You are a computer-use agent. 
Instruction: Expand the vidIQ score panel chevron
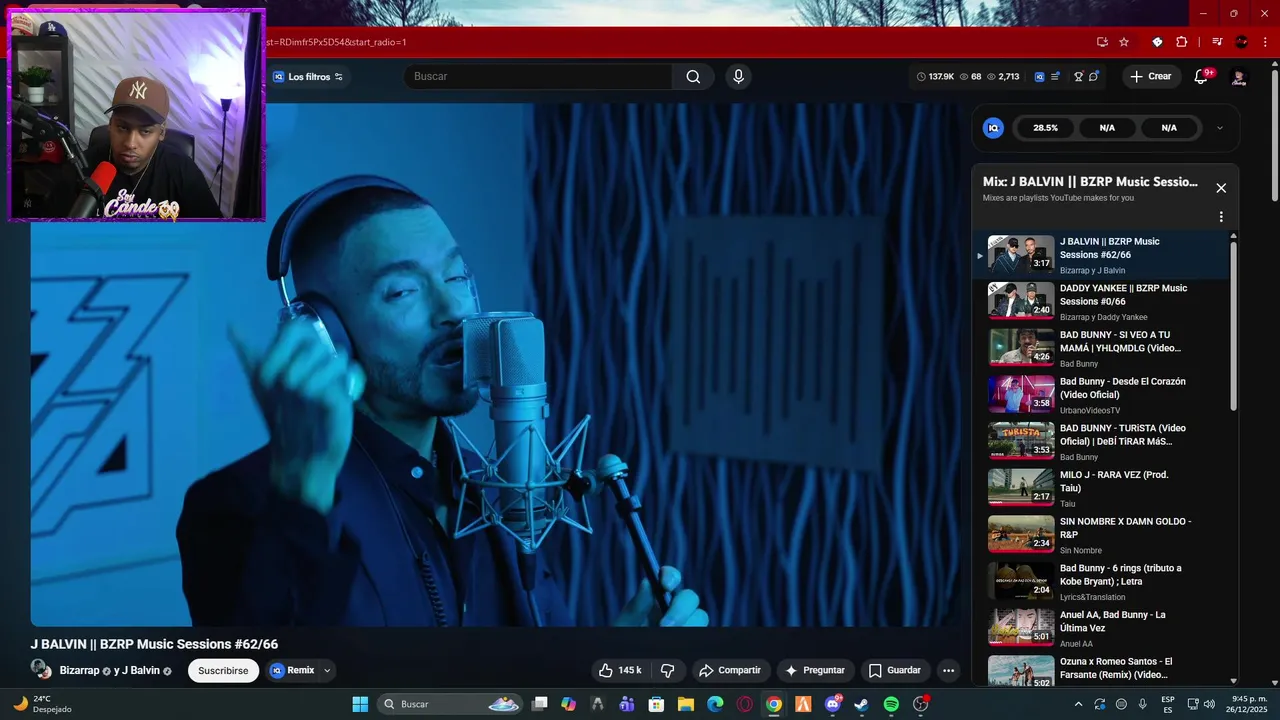pyautogui.click(x=1219, y=128)
